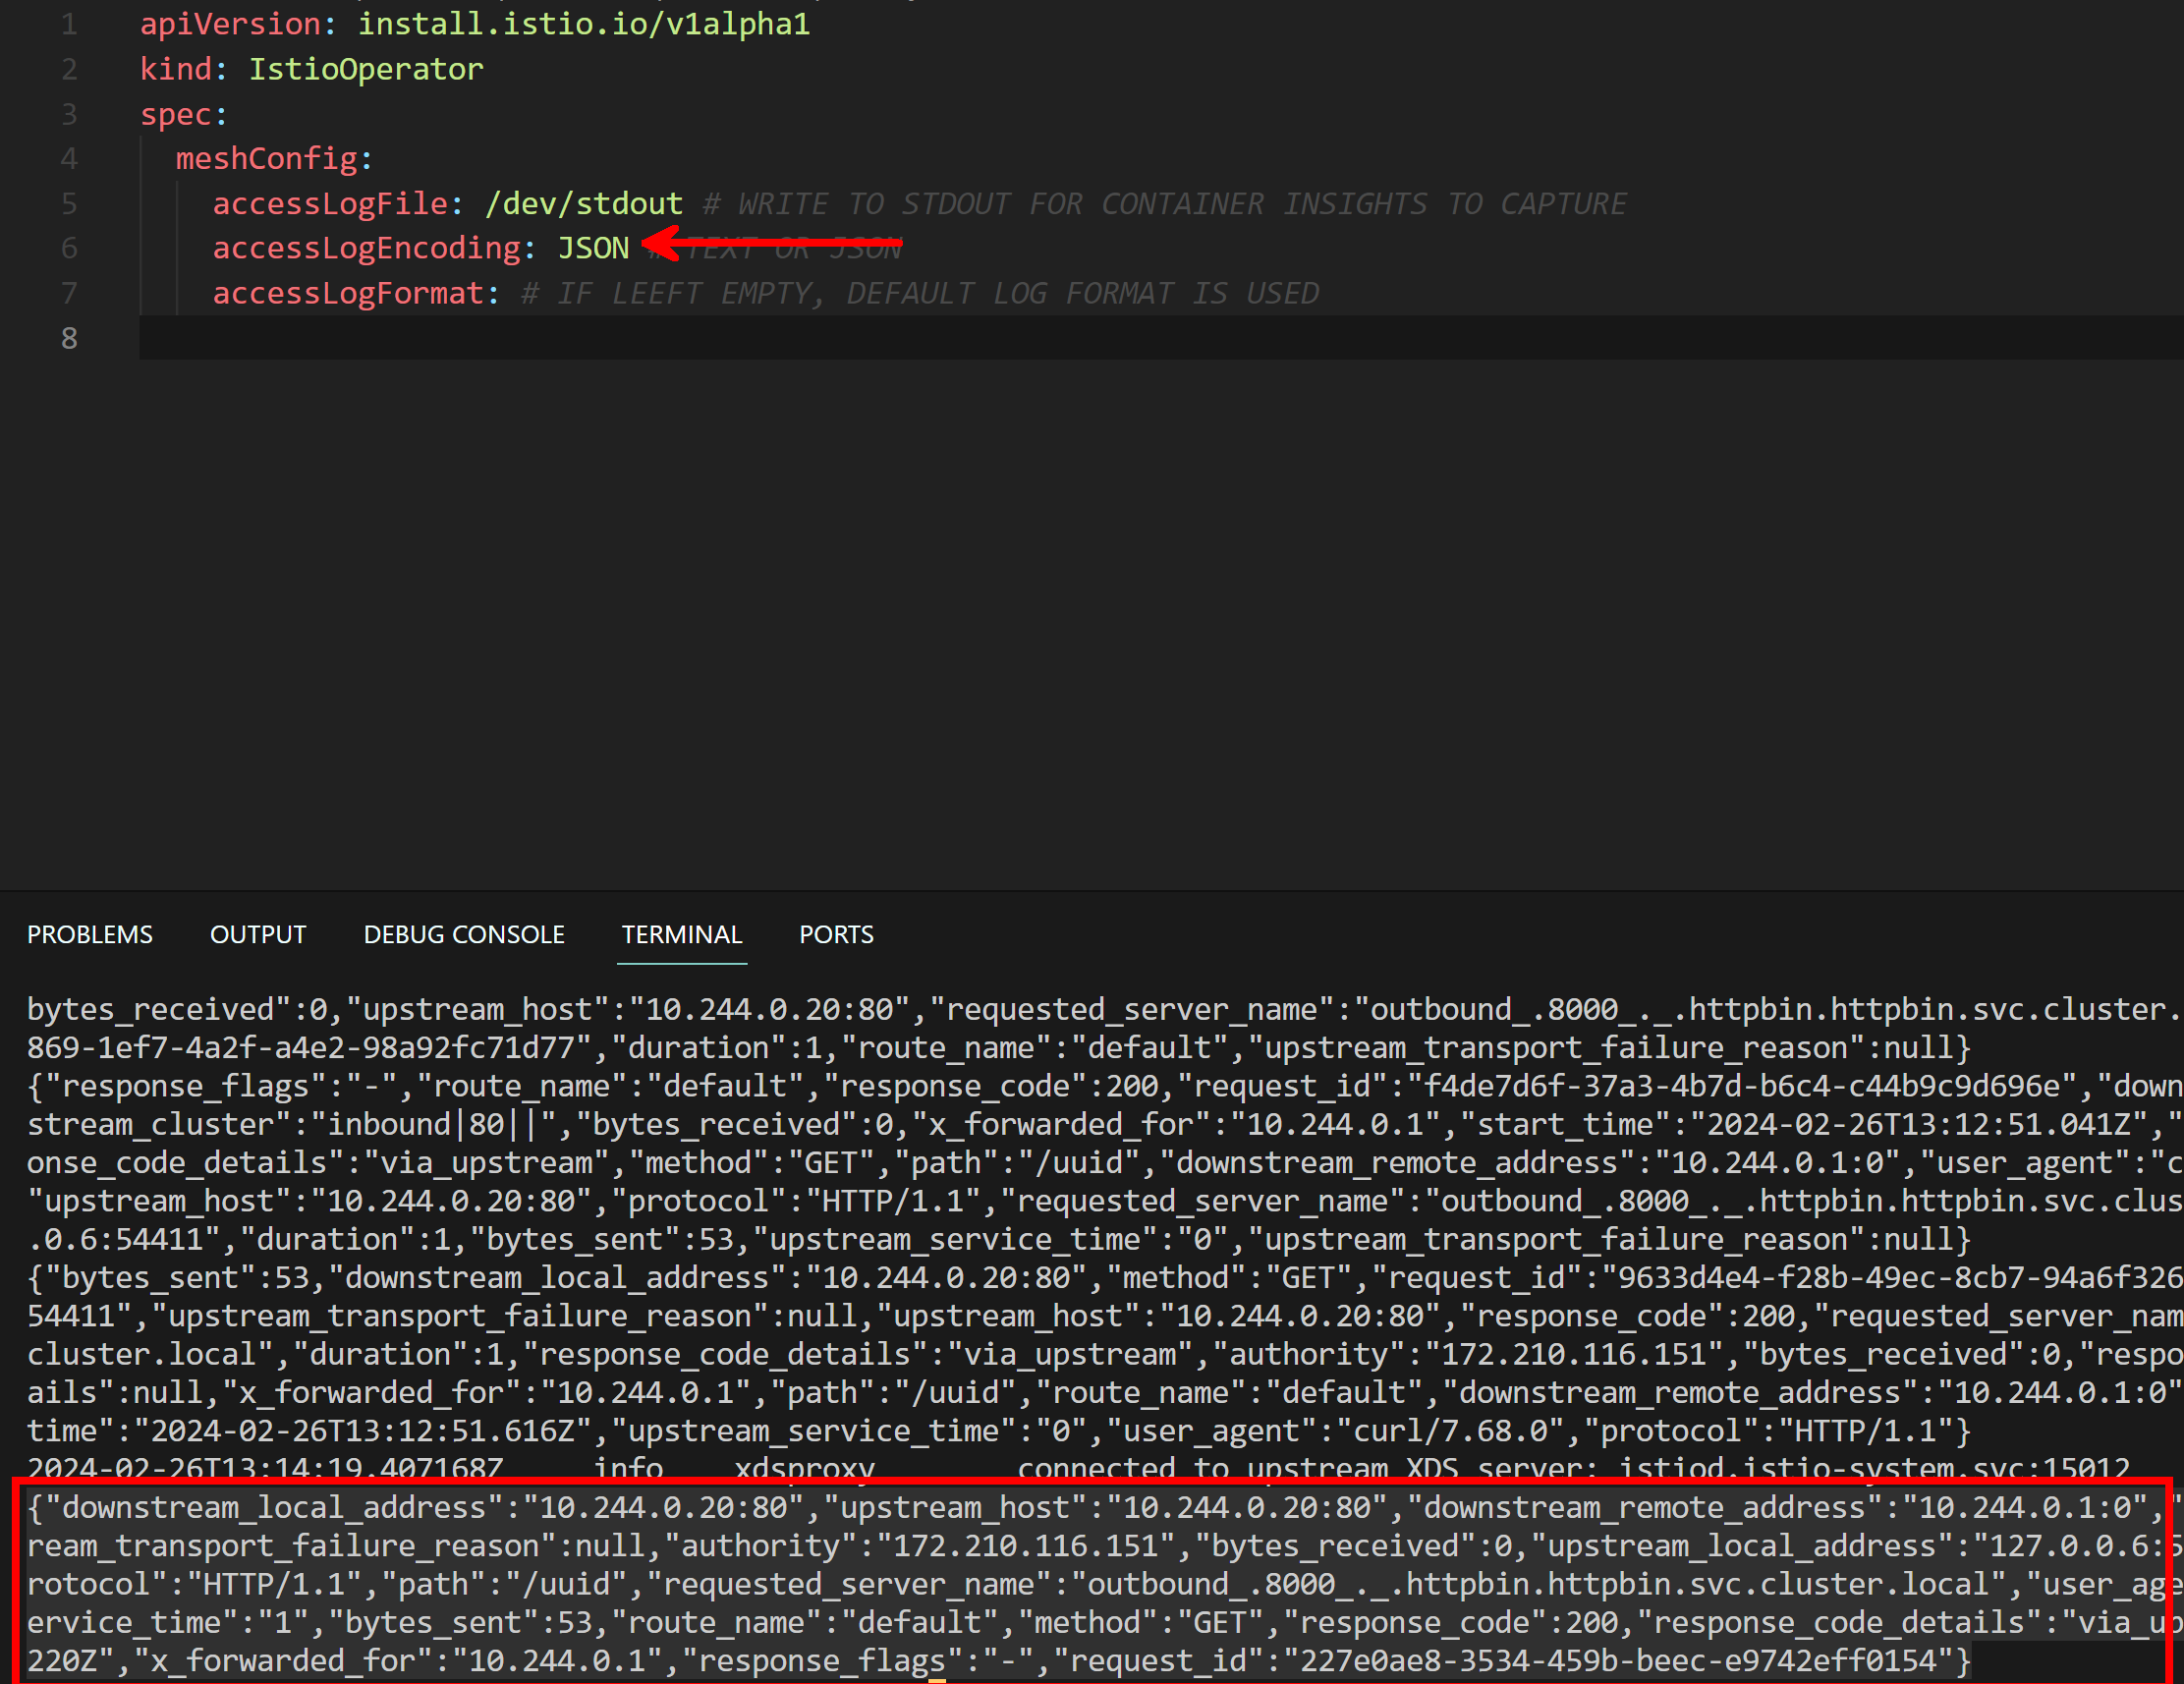This screenshot has height=1684, width=2184.
Task: Click the IstioOperator value text
Action: tap(366, 69)
